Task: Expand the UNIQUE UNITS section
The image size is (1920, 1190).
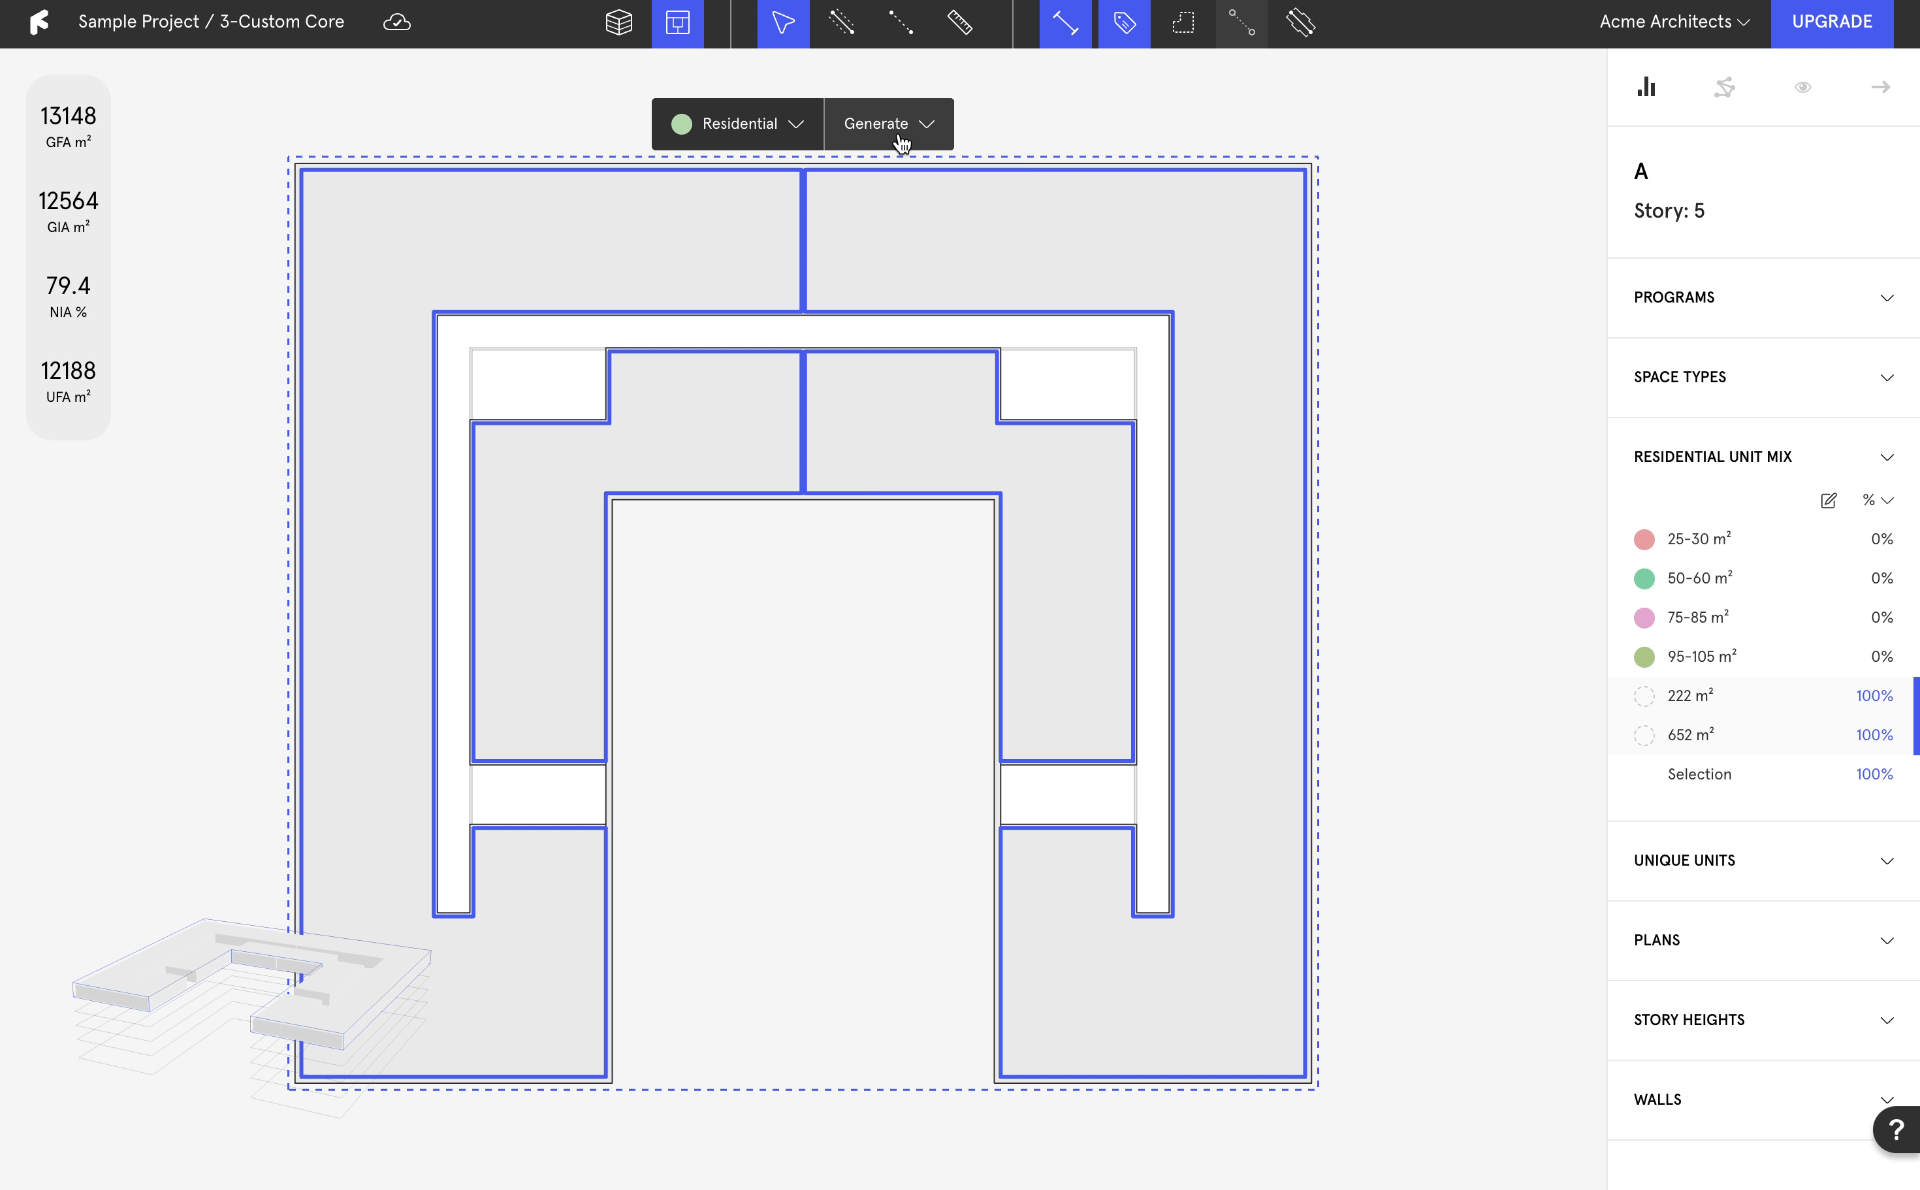Action: (x=1763, y=861)
